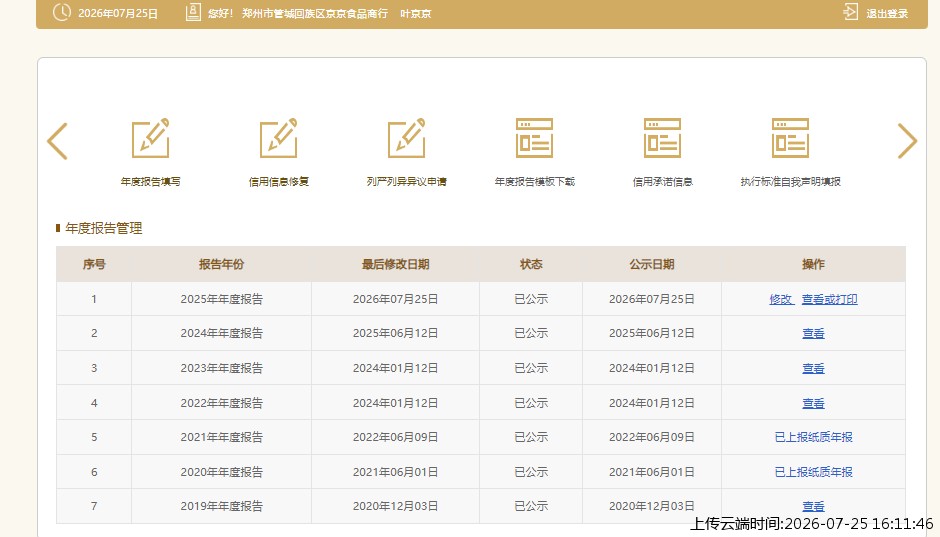Click the 年度报告填写 label

[150, 182]
